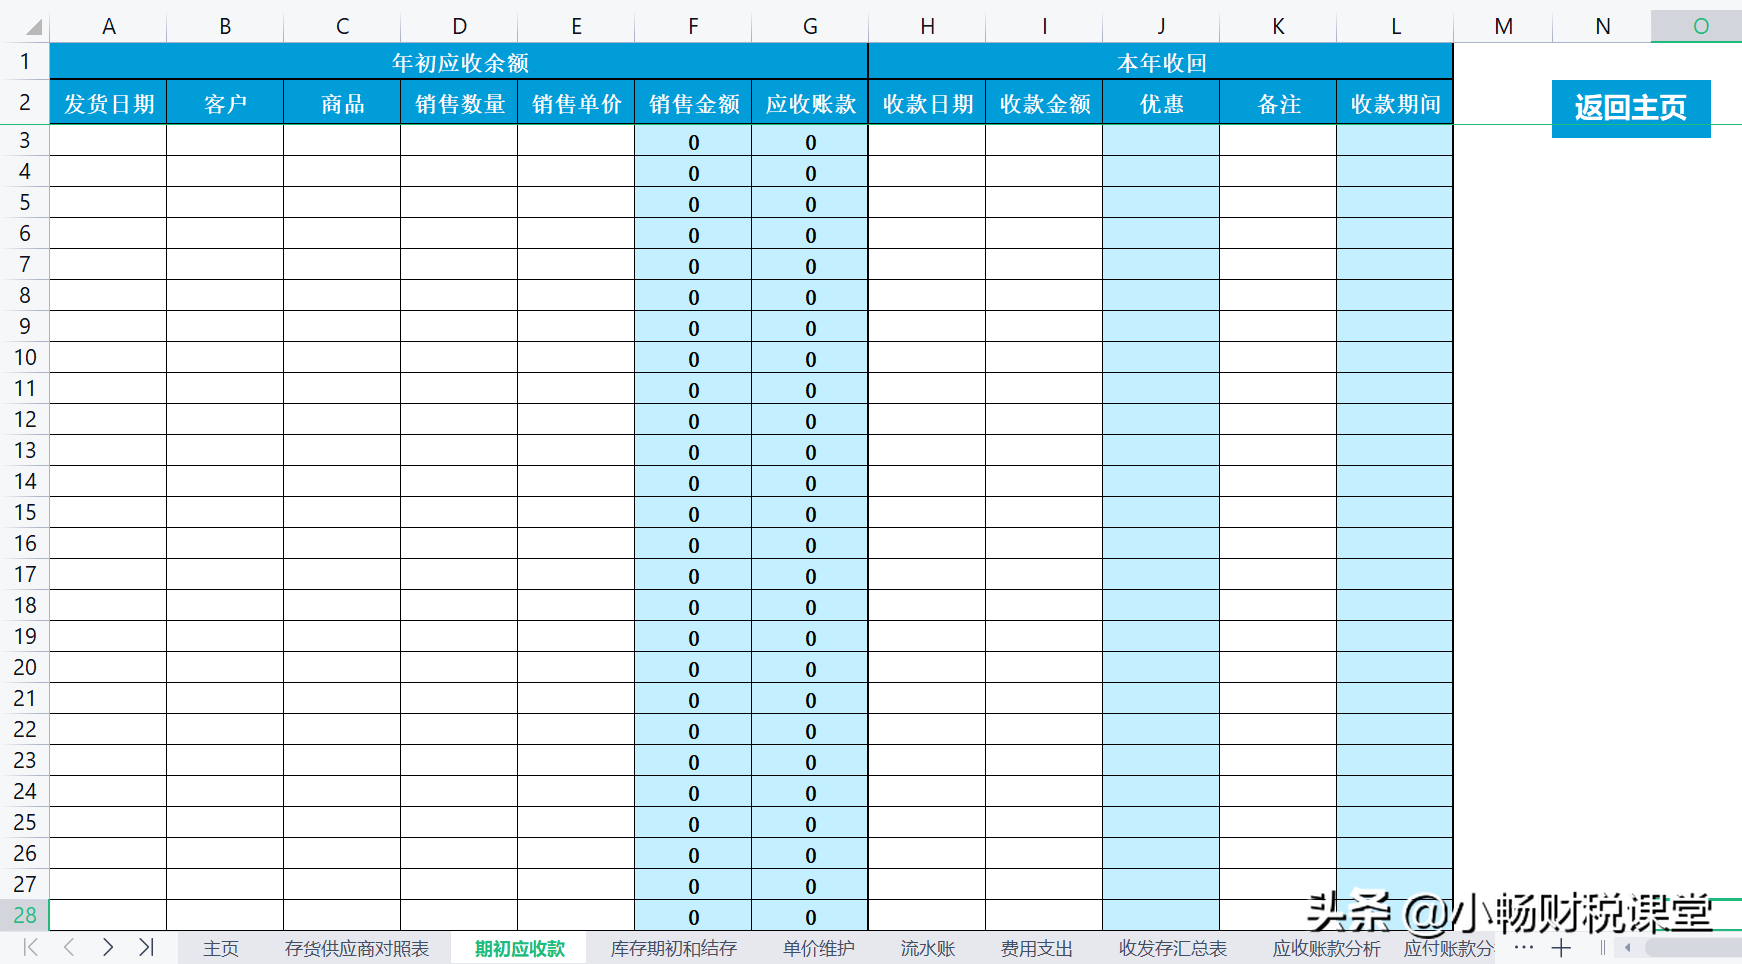Jump to last sheet via end arrow

[148, 947]
